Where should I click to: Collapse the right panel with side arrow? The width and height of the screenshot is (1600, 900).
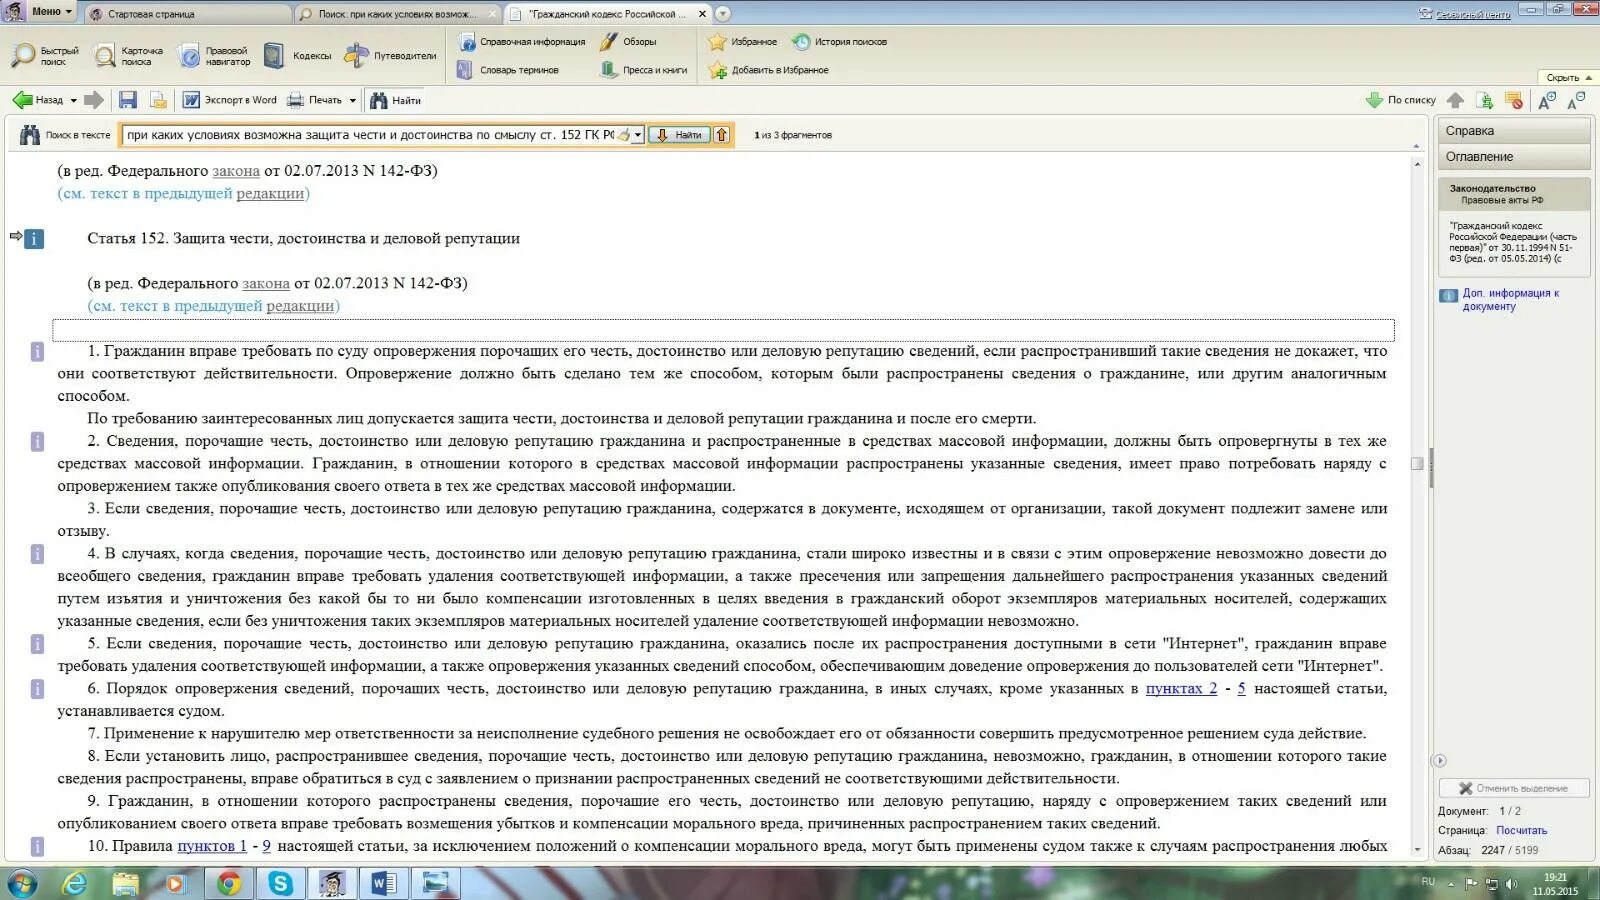coord(1439,761)
